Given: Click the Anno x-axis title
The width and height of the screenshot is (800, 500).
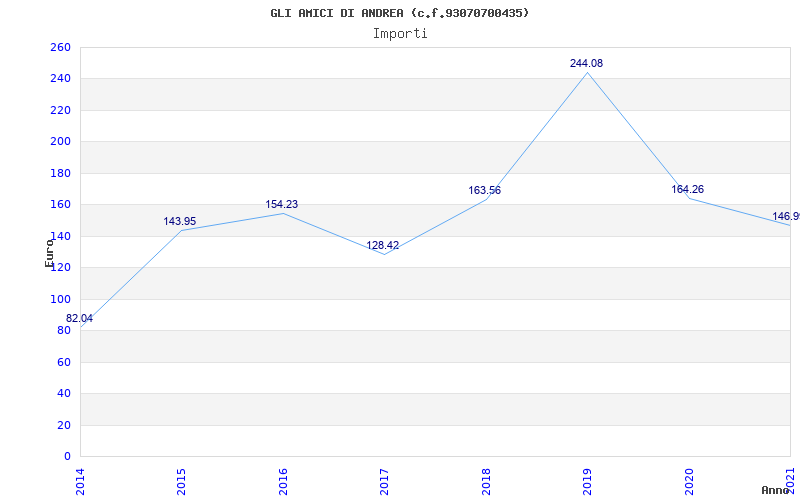Looking at the screenshot, I should point(775,491).
